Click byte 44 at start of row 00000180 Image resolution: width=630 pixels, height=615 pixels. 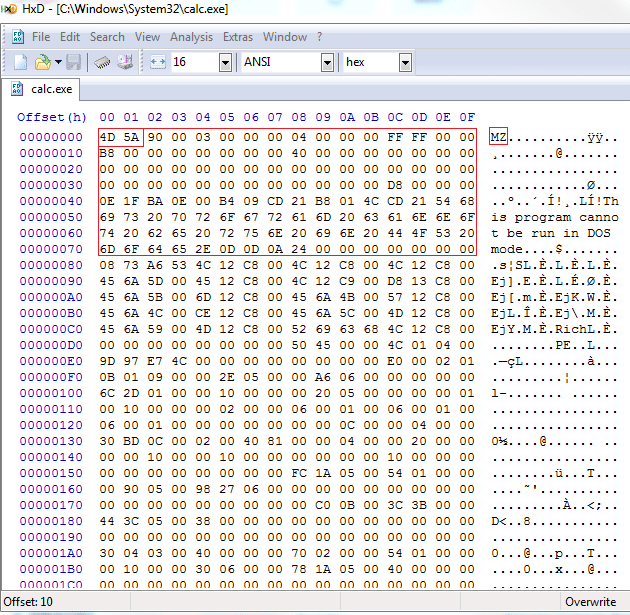(x=107, y=521)
